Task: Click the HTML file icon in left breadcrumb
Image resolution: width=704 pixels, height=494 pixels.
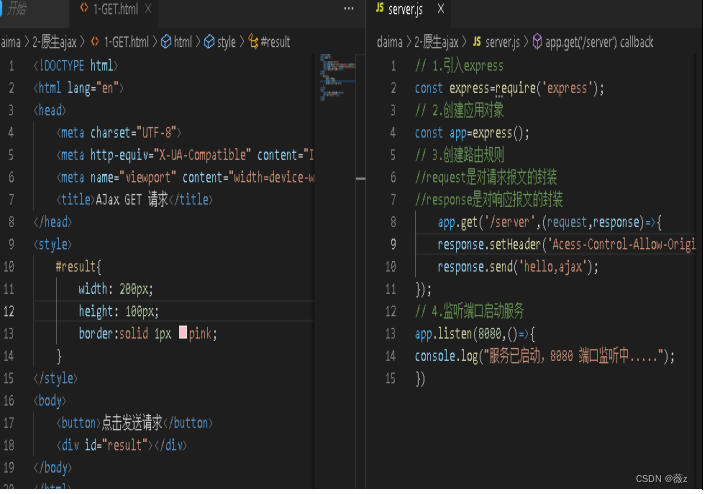Action: [x=95, y=41]
